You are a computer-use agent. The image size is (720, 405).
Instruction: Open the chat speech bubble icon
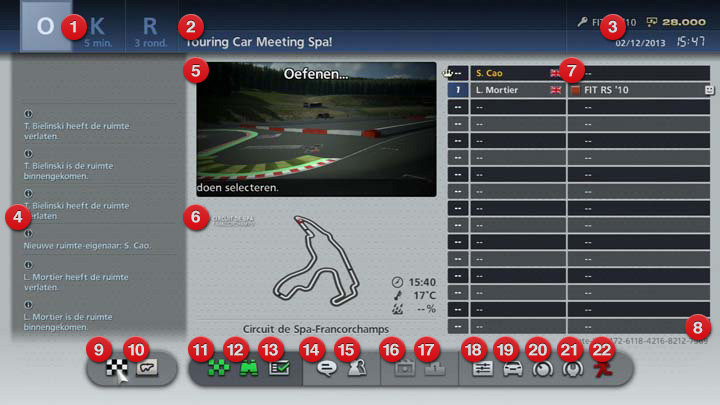325,367
